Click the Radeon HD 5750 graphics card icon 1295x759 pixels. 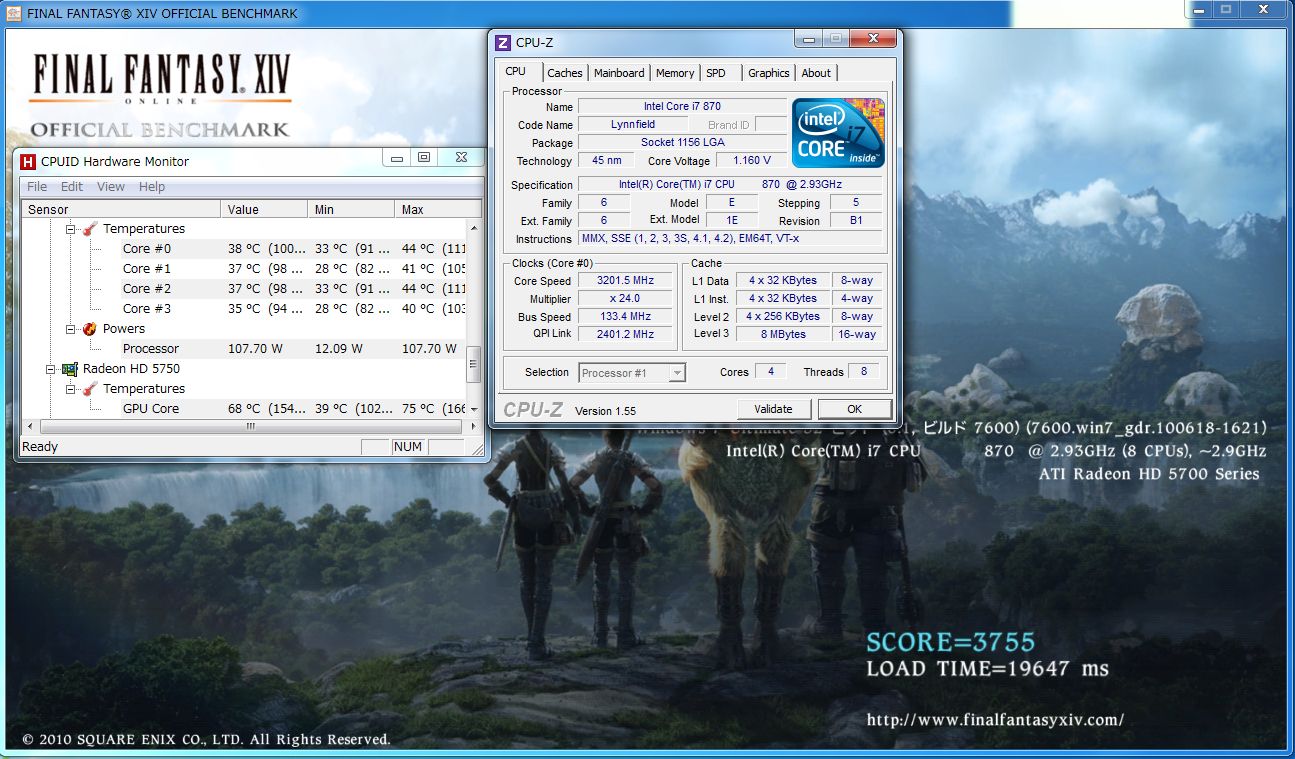pyautogui.click(x=70, y=369)
